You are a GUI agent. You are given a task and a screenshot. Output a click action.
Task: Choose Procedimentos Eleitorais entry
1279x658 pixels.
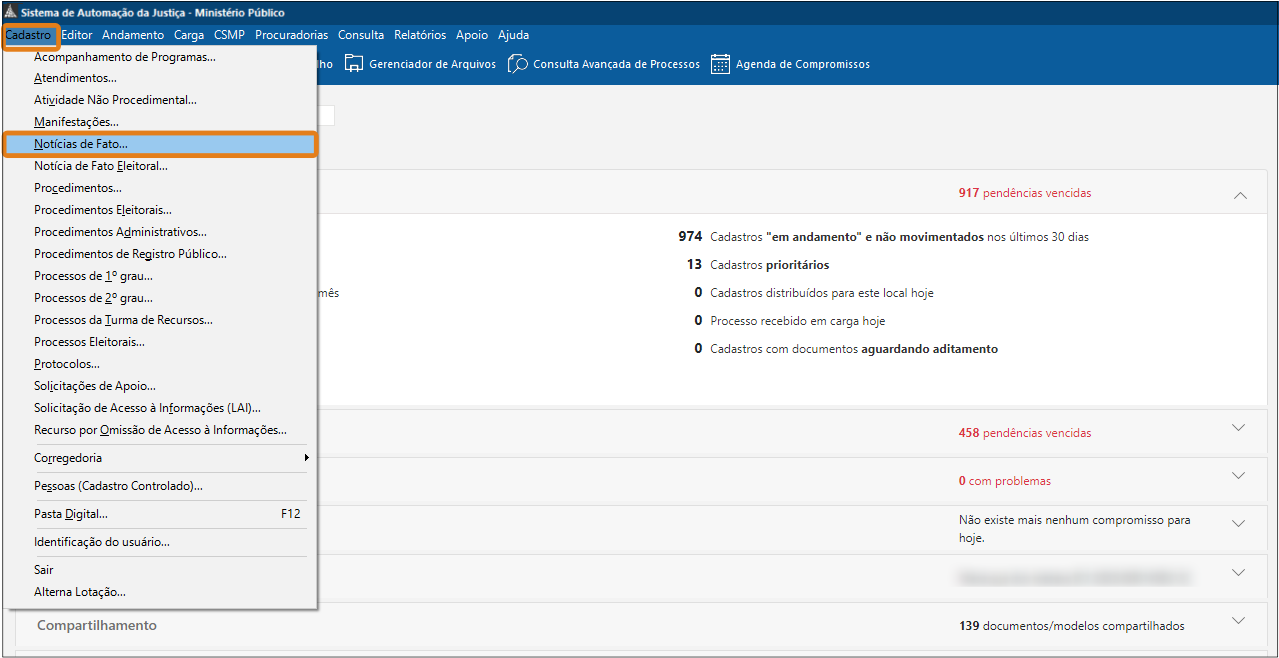(x=160, y=210)
